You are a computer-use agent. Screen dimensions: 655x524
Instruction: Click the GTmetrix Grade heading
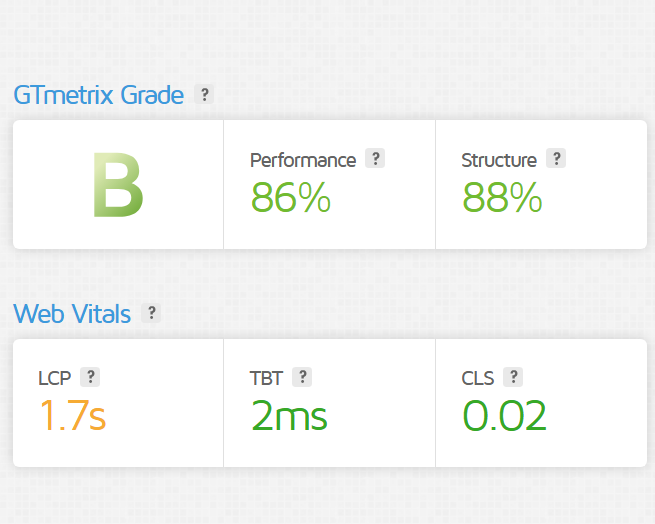[99, 95]
